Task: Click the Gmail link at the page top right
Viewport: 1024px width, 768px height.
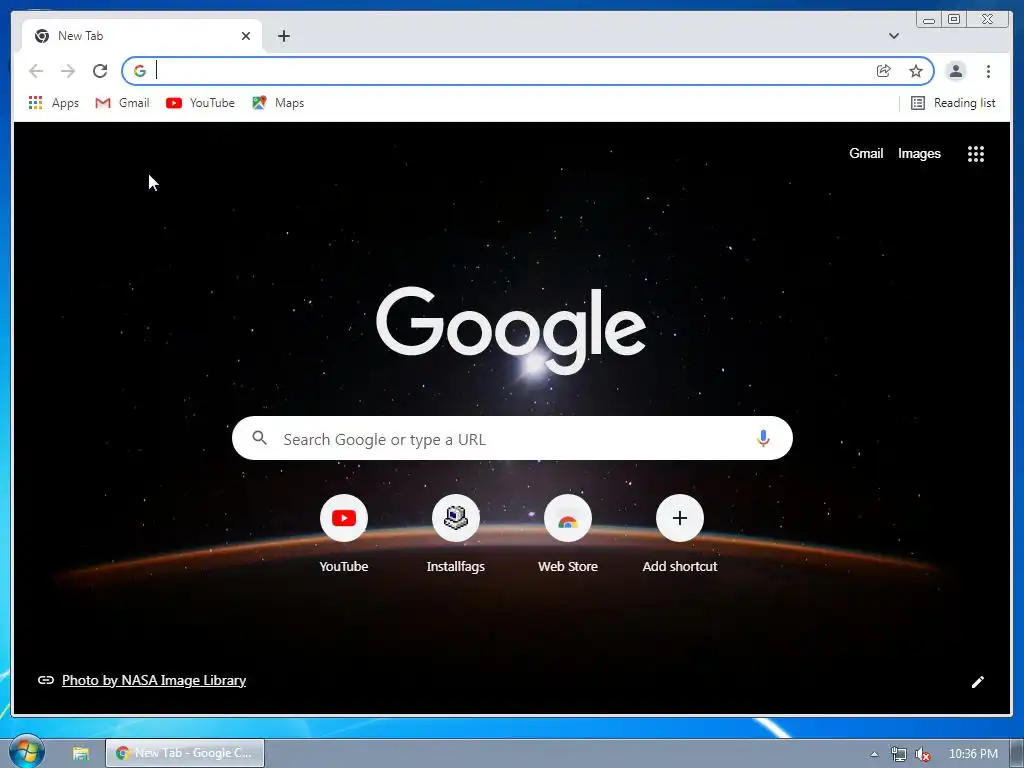Action: (x=866, y=153)
